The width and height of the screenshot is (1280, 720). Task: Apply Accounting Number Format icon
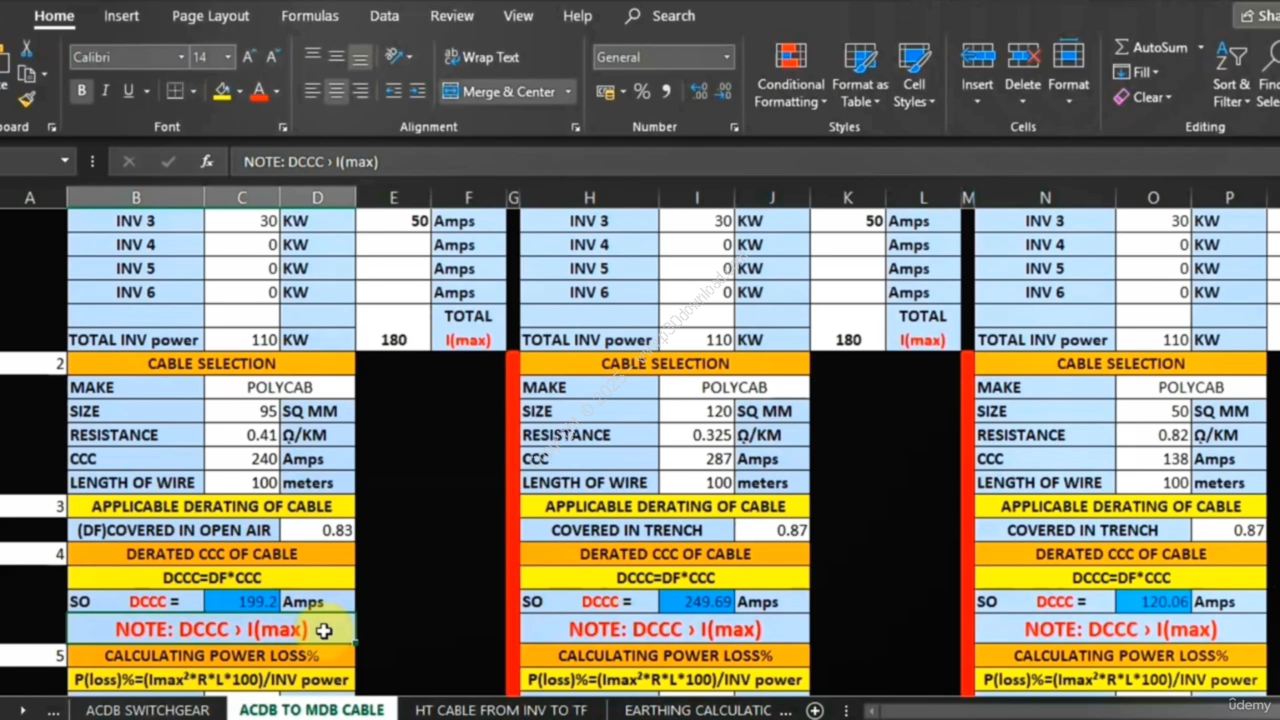[x=605, y=92]
